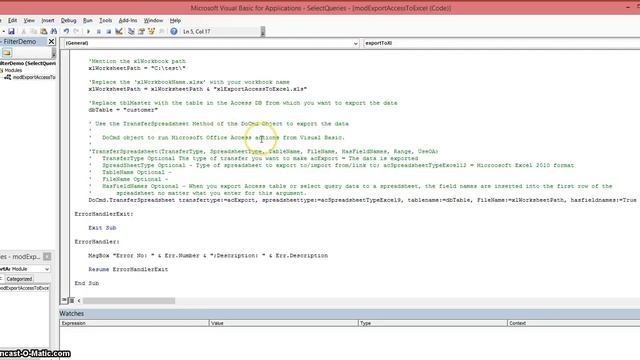Open toolbar options dropdown arrow at left
Screen dimensions: 640x360
click(3, 31)
